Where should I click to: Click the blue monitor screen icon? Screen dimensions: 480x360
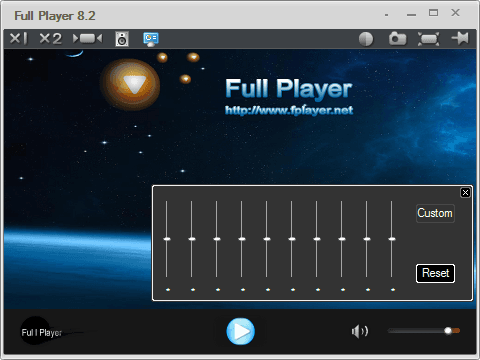point(151,39)
